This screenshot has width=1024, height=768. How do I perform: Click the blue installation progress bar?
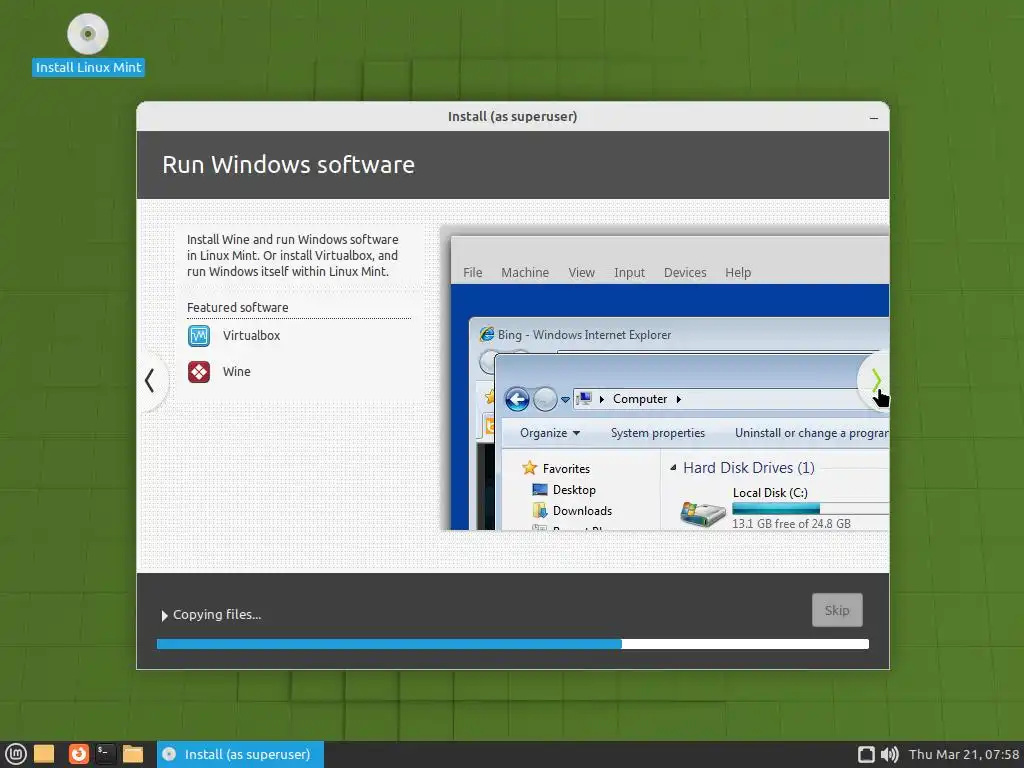(x=513, y=644)
